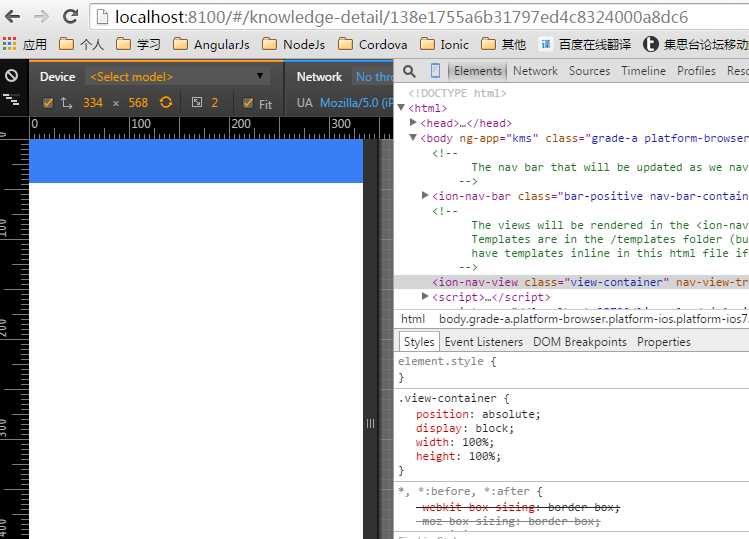Switch to the Elements panel tab
Screen dimensions: 749x539
[x=477, y=71]
